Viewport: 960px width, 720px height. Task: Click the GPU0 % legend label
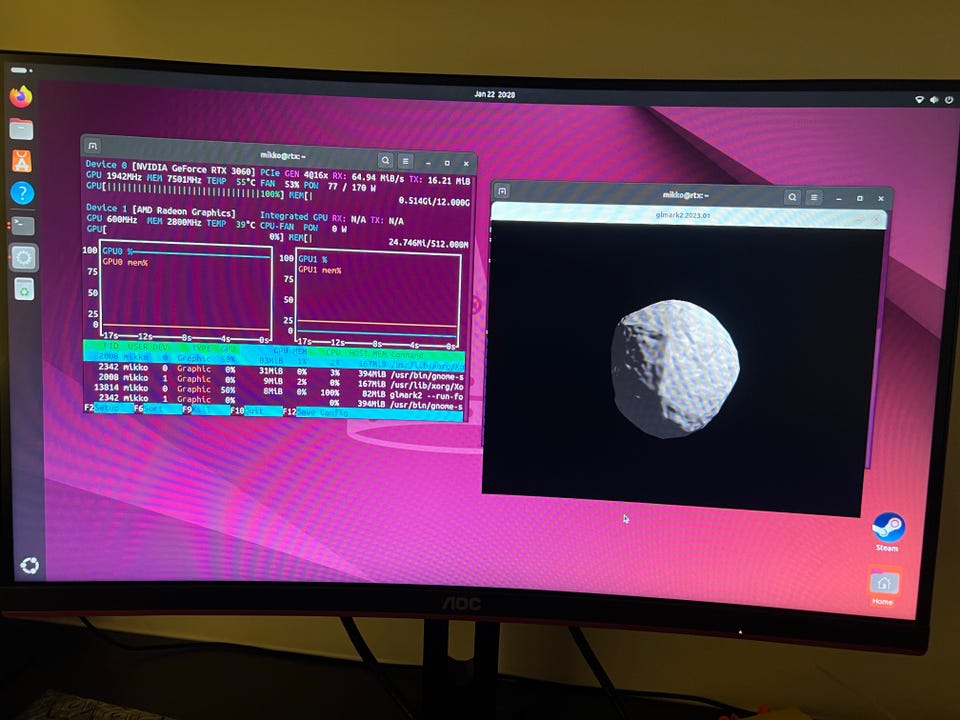[117, 251]
